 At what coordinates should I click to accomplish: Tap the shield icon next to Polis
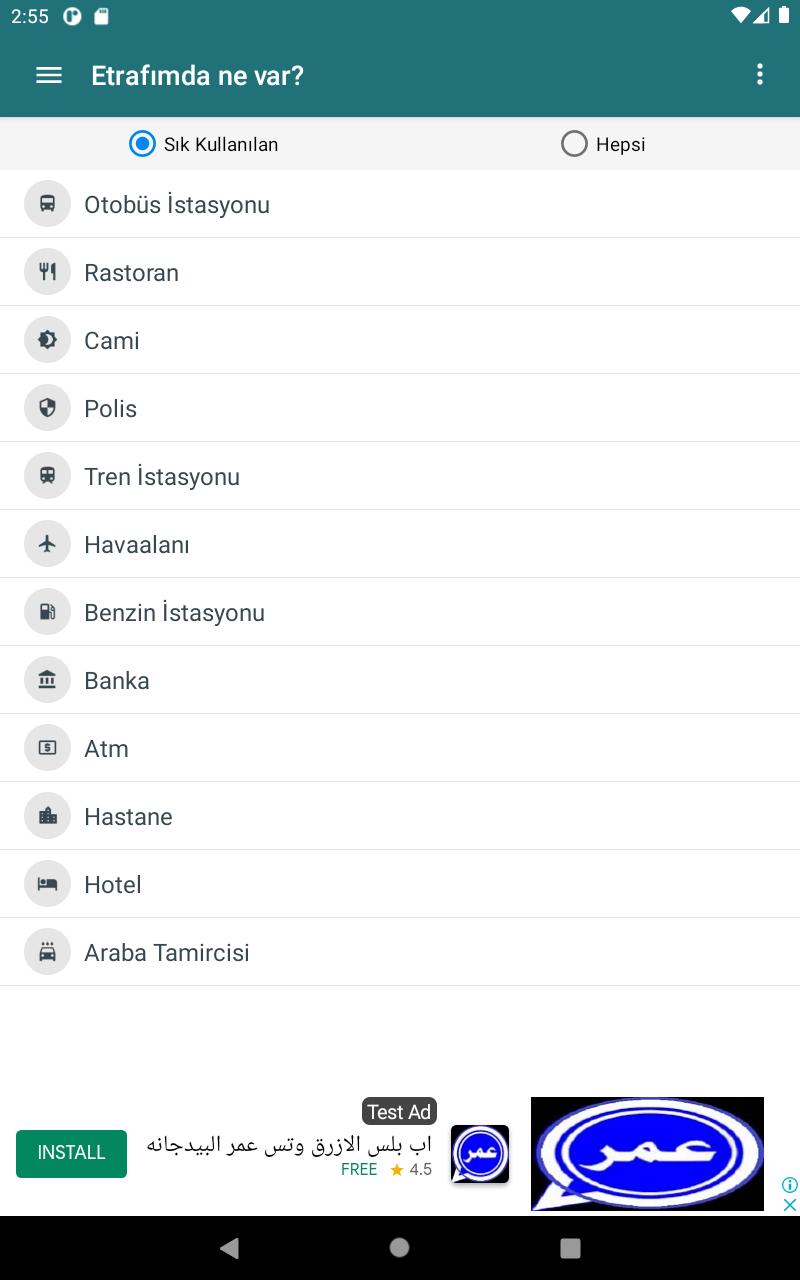coord(48,408)
